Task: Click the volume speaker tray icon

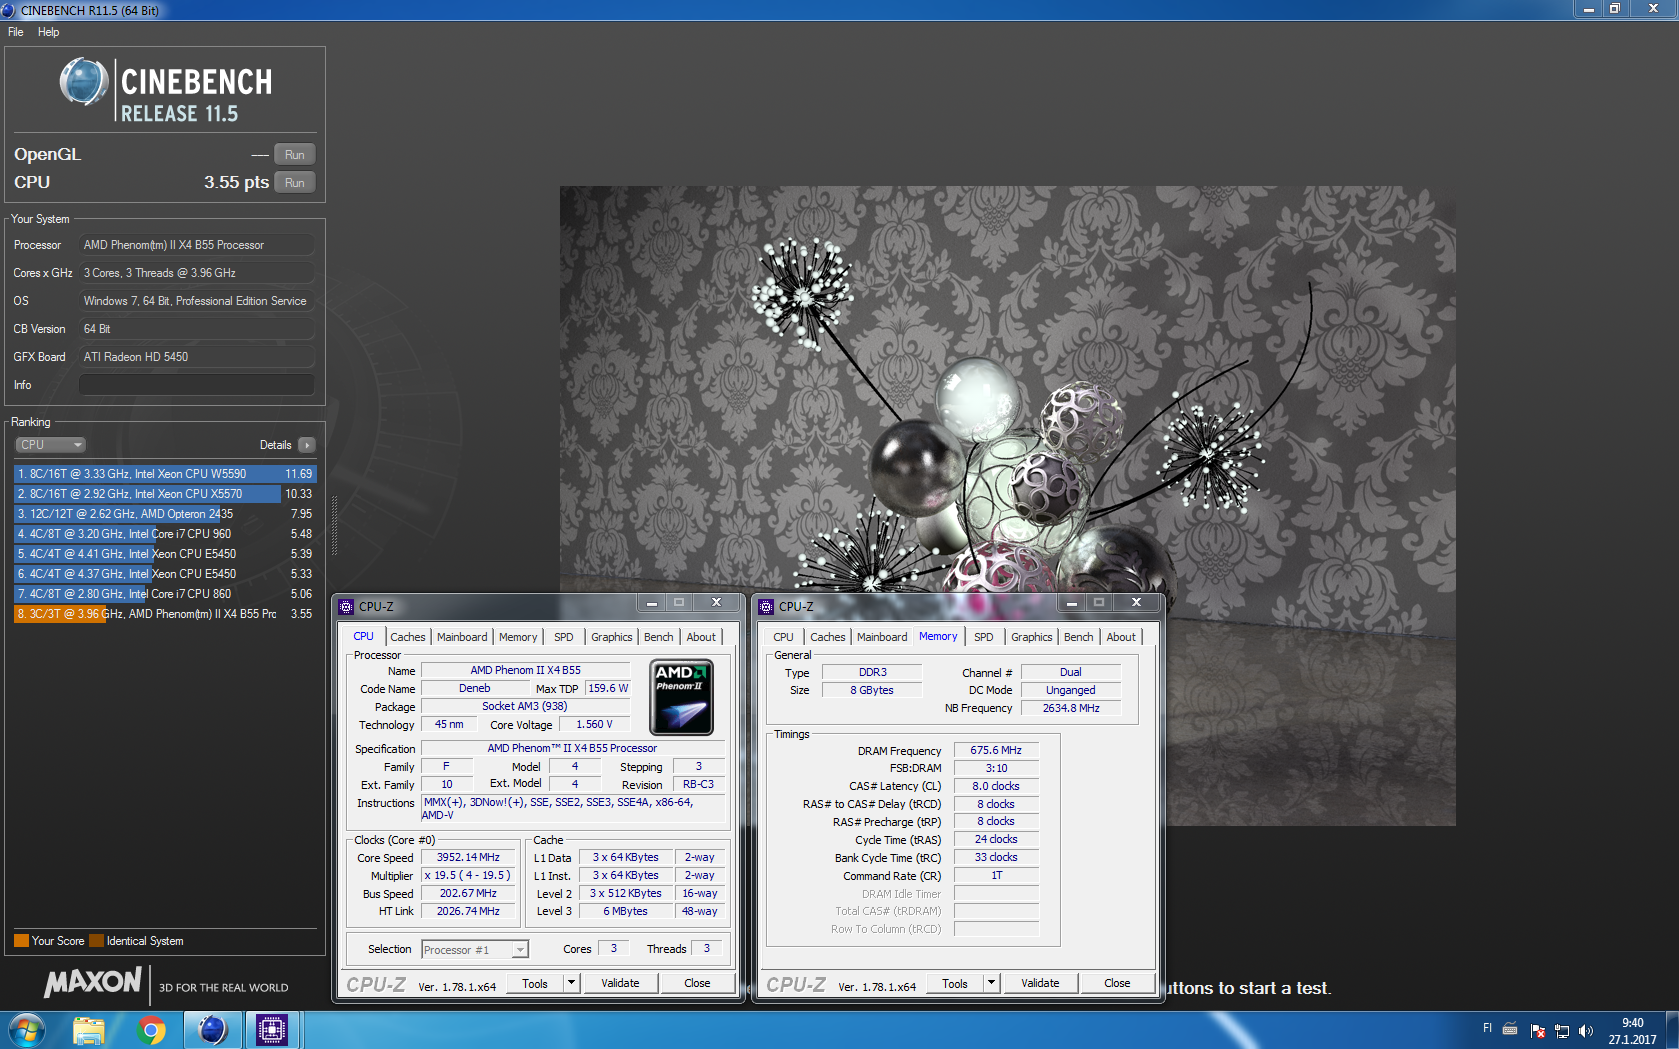Action: [x=1585, y=1031]
